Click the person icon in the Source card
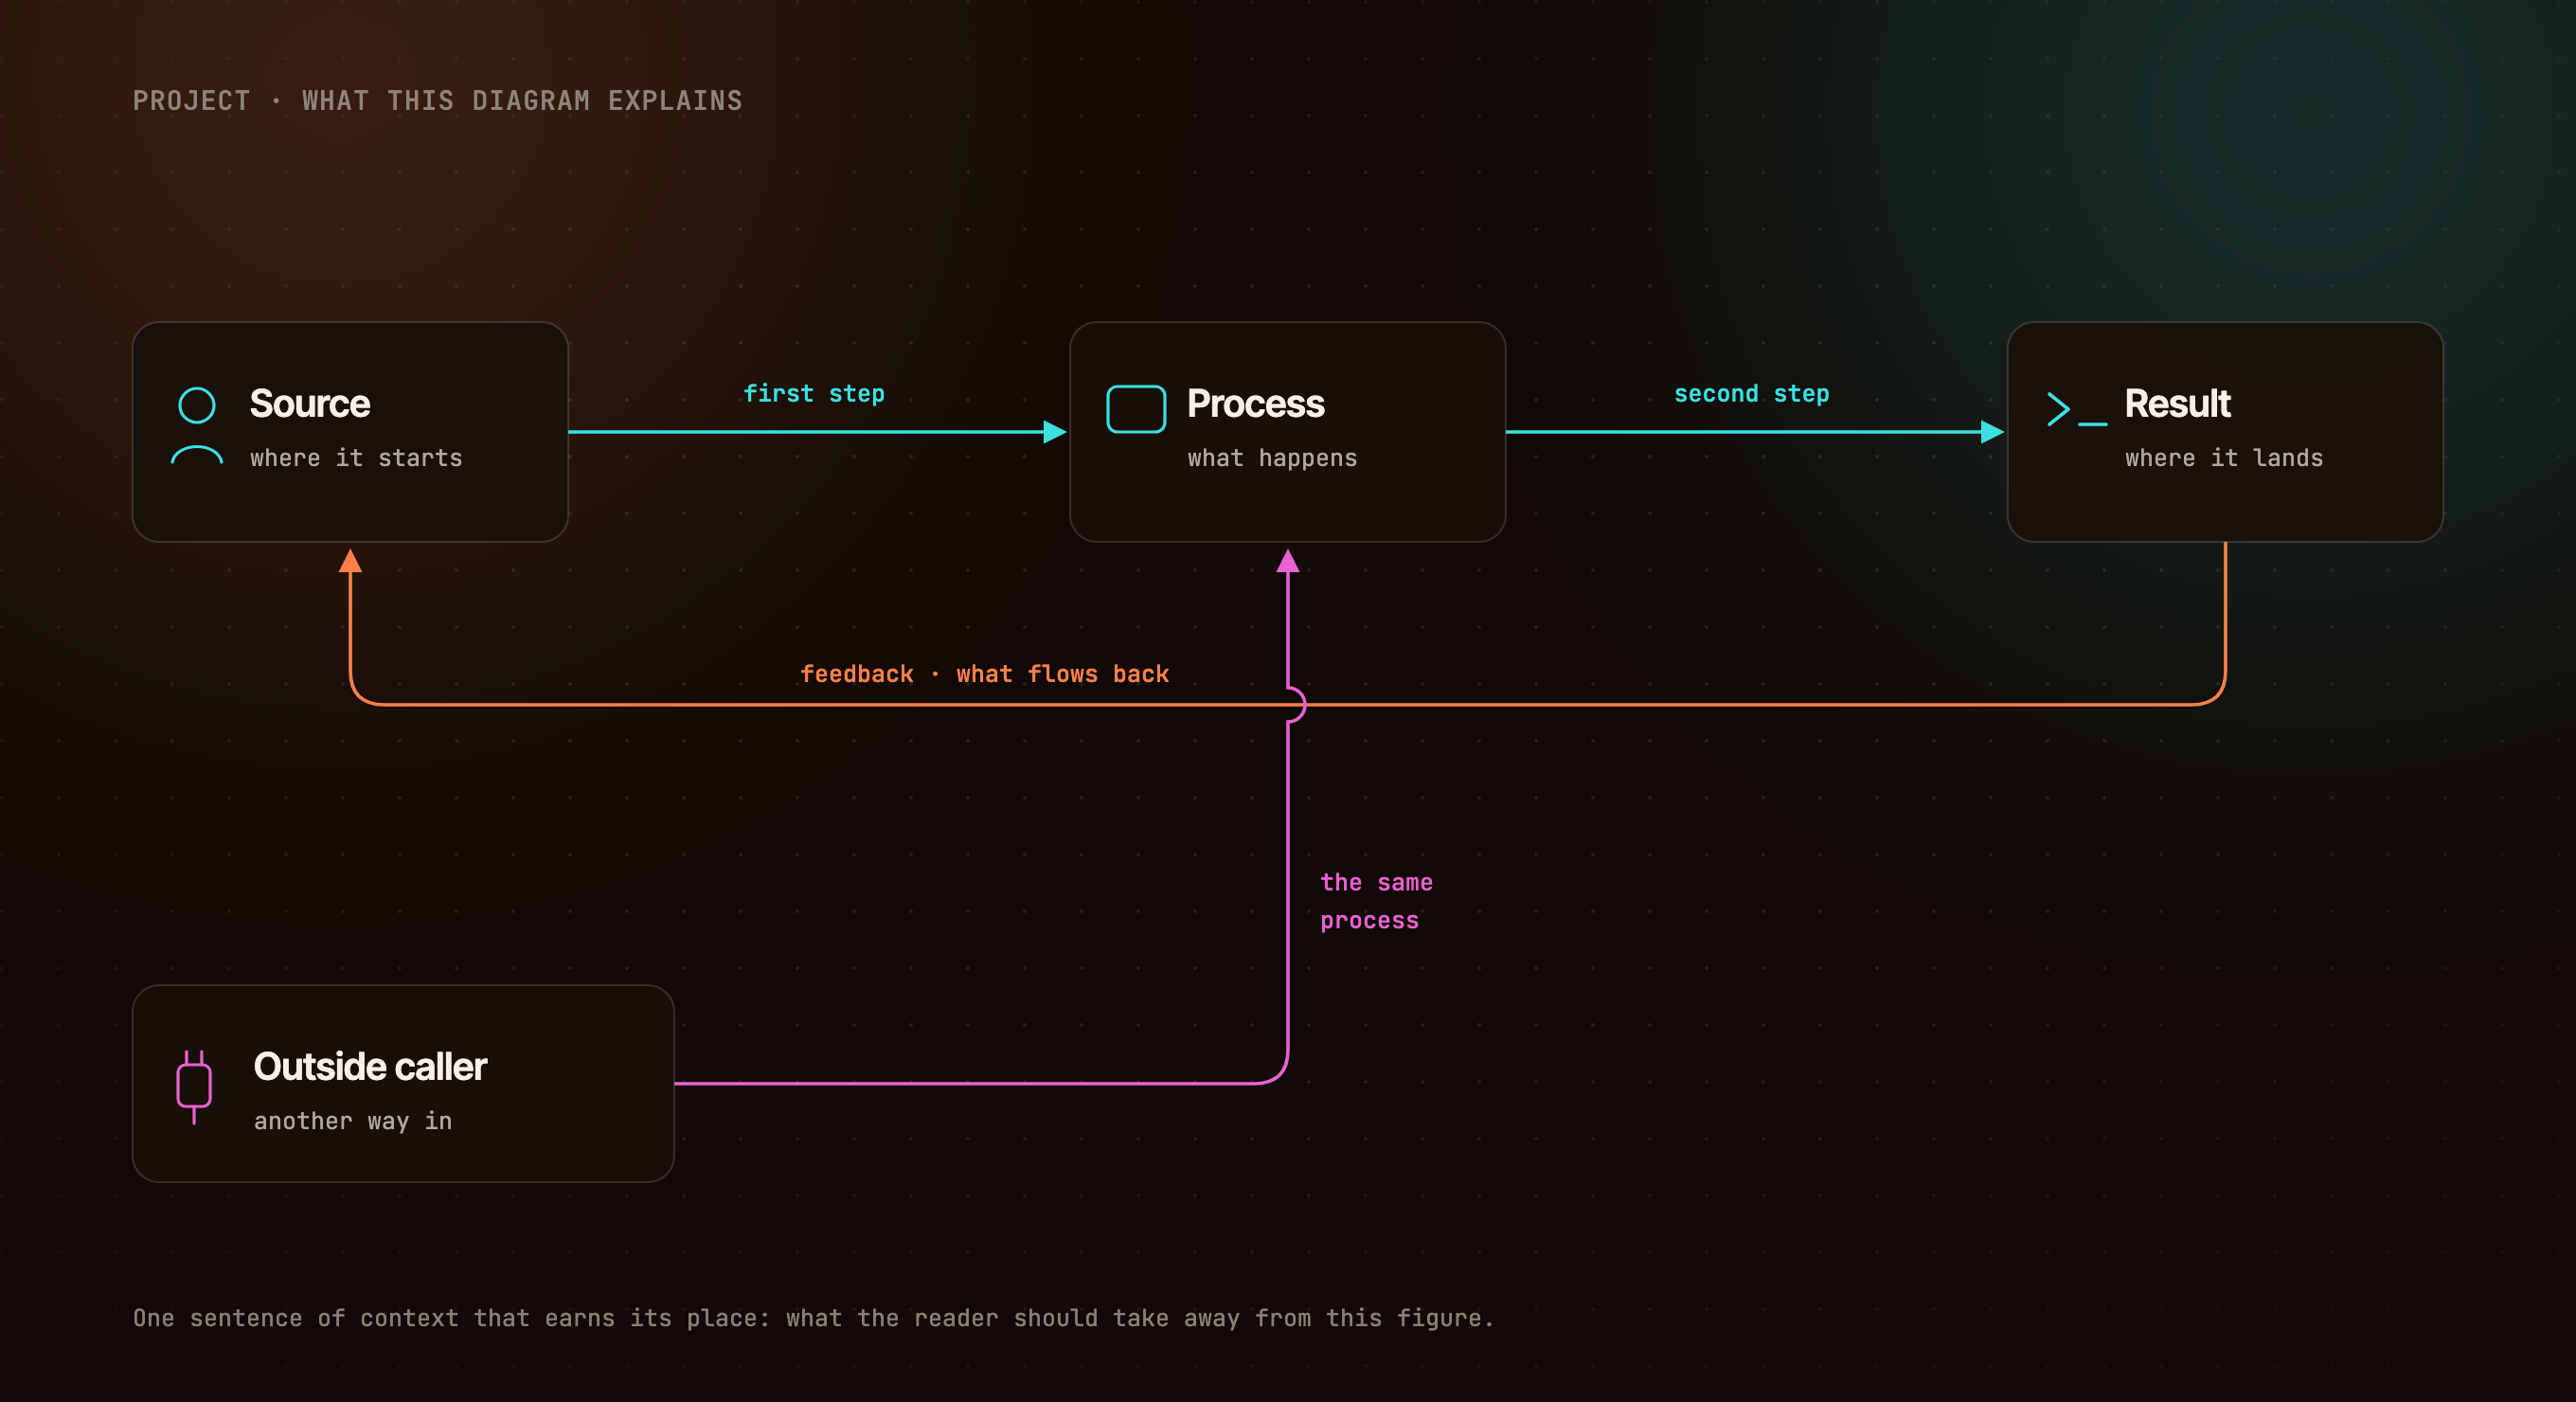 pos(197,426)
